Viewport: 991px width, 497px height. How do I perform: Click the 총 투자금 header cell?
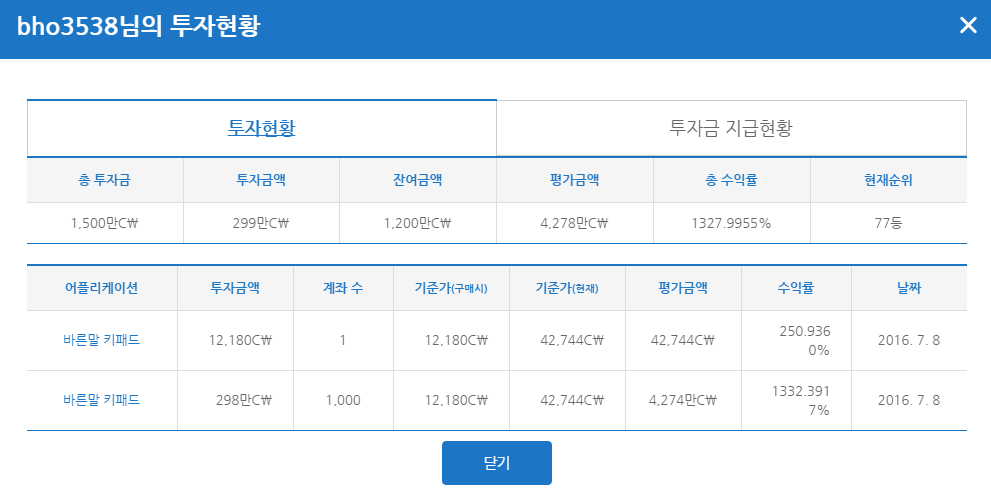tap(104, 180)
